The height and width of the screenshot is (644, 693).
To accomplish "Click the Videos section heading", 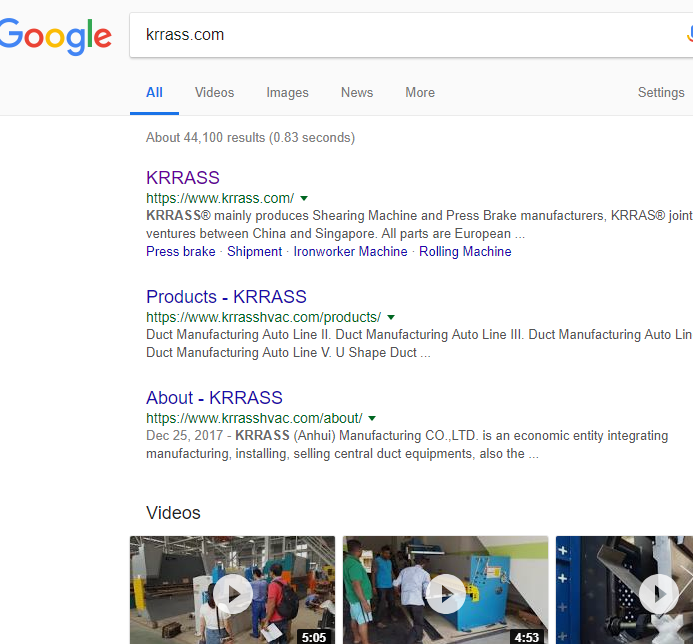I will click(x=173, y=513).
